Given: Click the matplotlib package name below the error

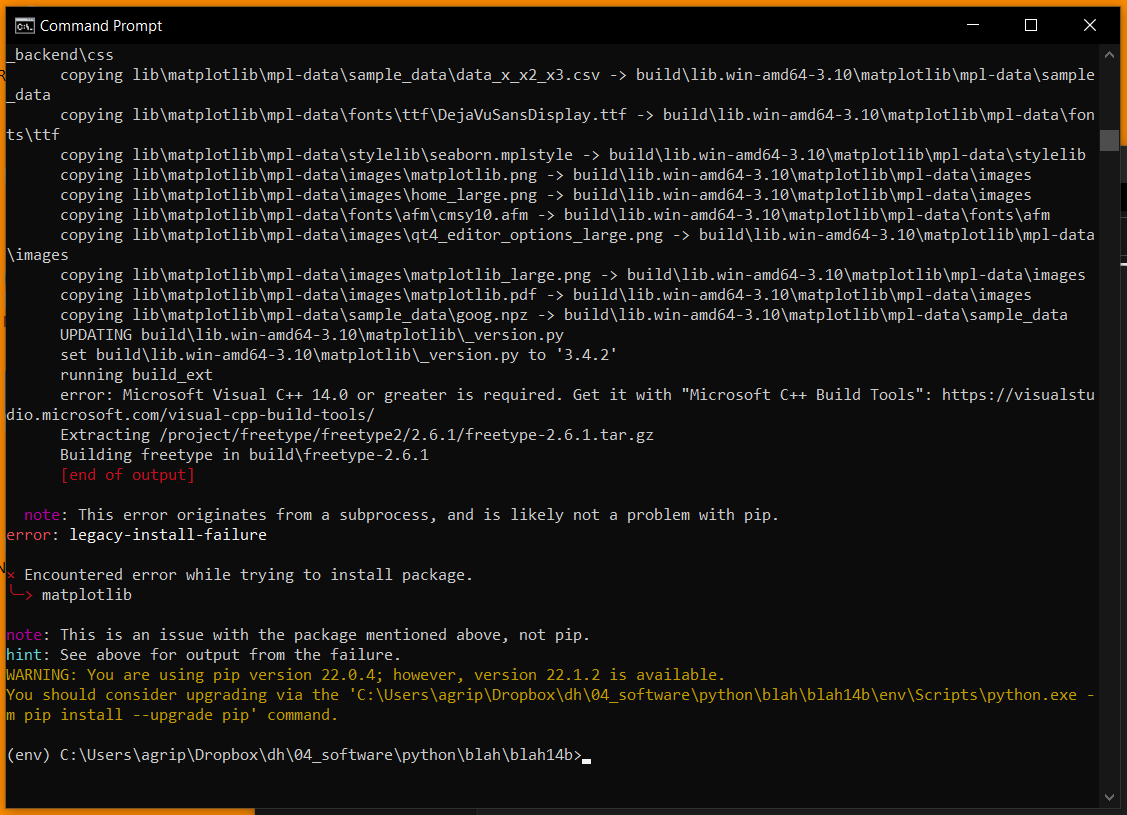Looking at the screenshot, I should [86, 595].
